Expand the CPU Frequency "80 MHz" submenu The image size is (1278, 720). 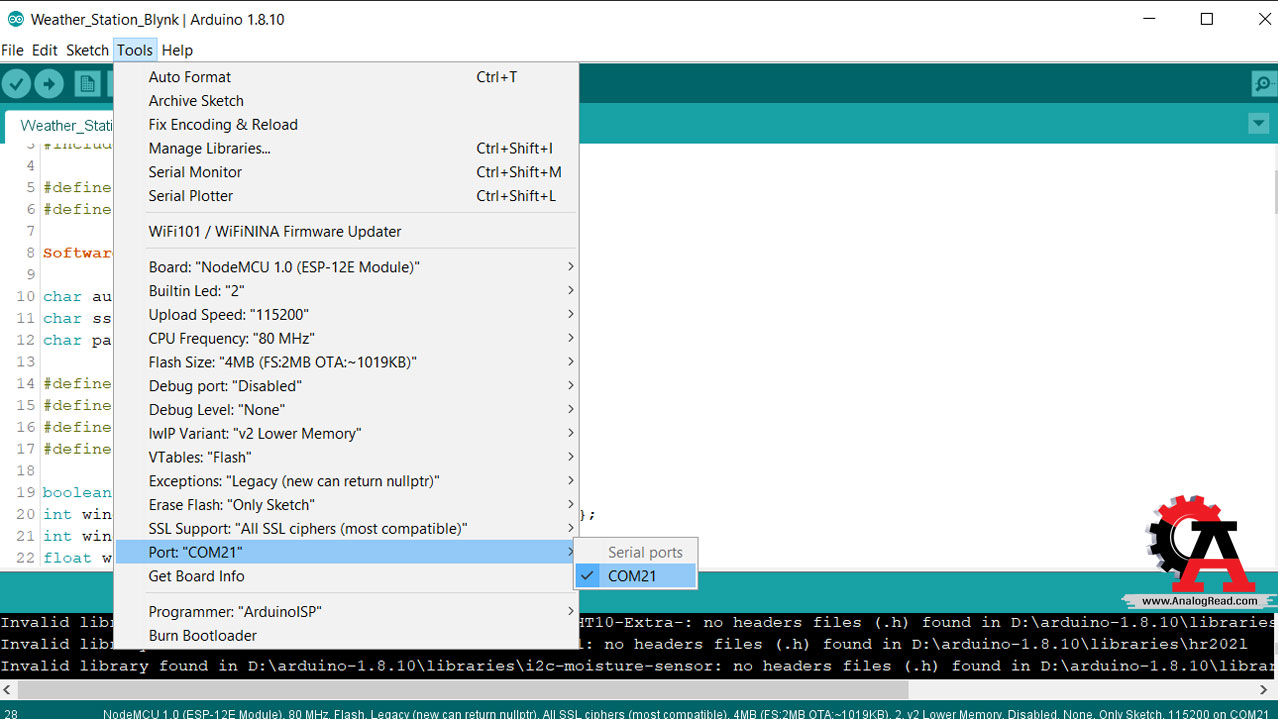tap(346, 338)
